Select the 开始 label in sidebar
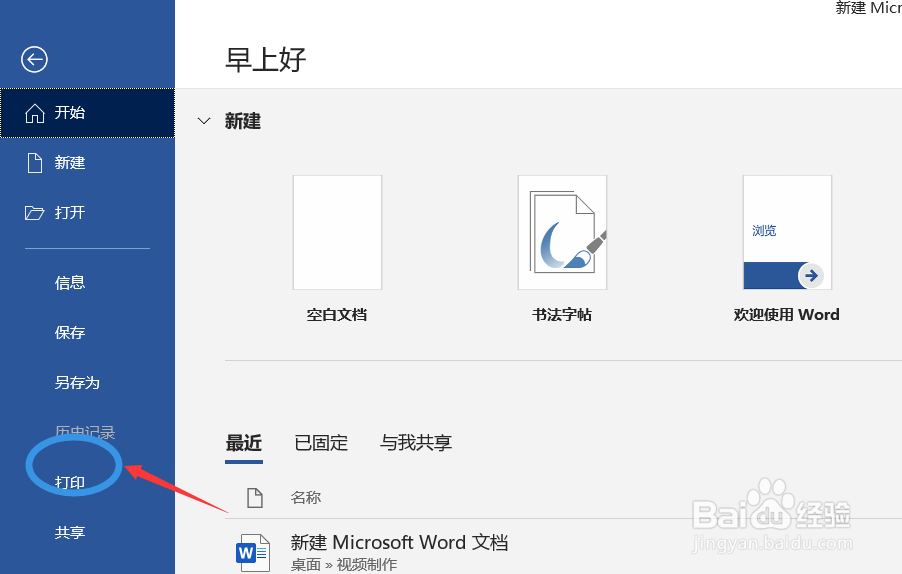Image resolution: width=902 pixels, height=574 pixels. pyautogui.click(x=70, y=112)
